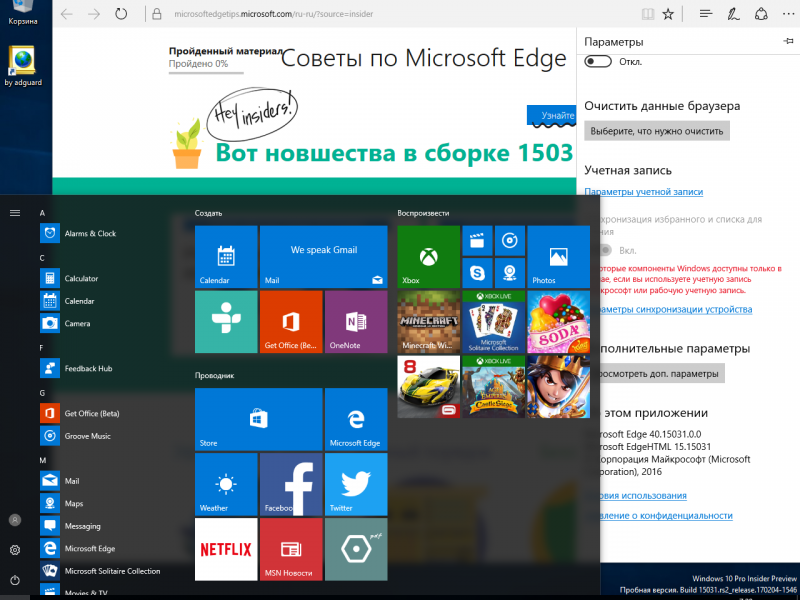Click the Воспроизвести tile group title
The image size is (800, 600).
tap(423, 213)
